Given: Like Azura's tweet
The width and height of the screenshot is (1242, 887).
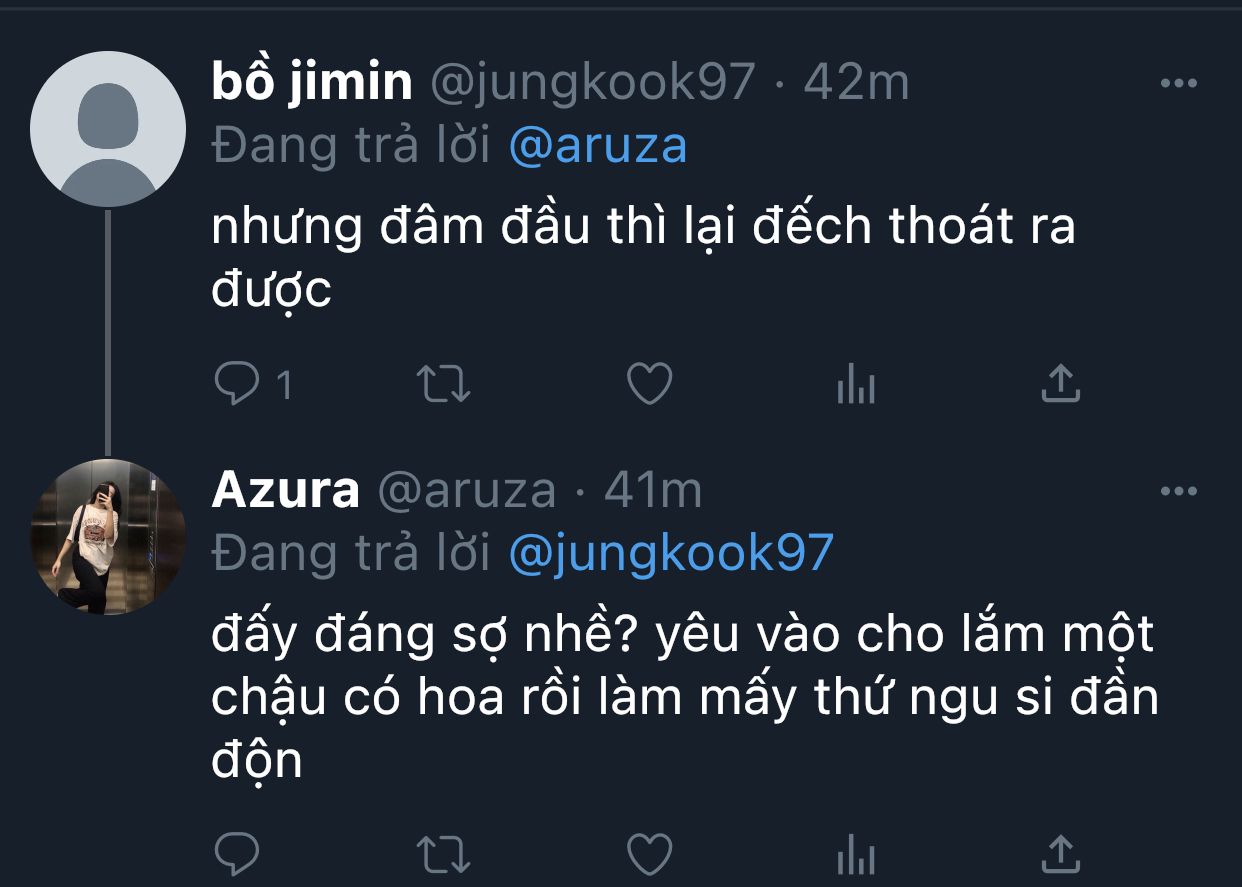Looking at the screenshot, I should [649, 855].
